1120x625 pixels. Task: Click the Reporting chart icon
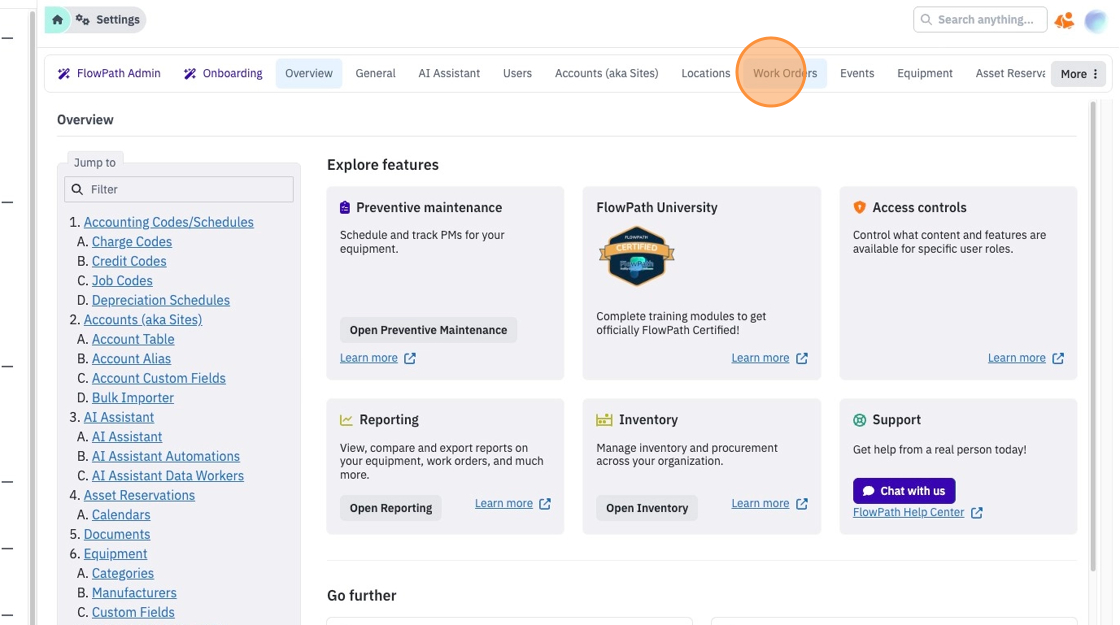click(x=346, y=420)
